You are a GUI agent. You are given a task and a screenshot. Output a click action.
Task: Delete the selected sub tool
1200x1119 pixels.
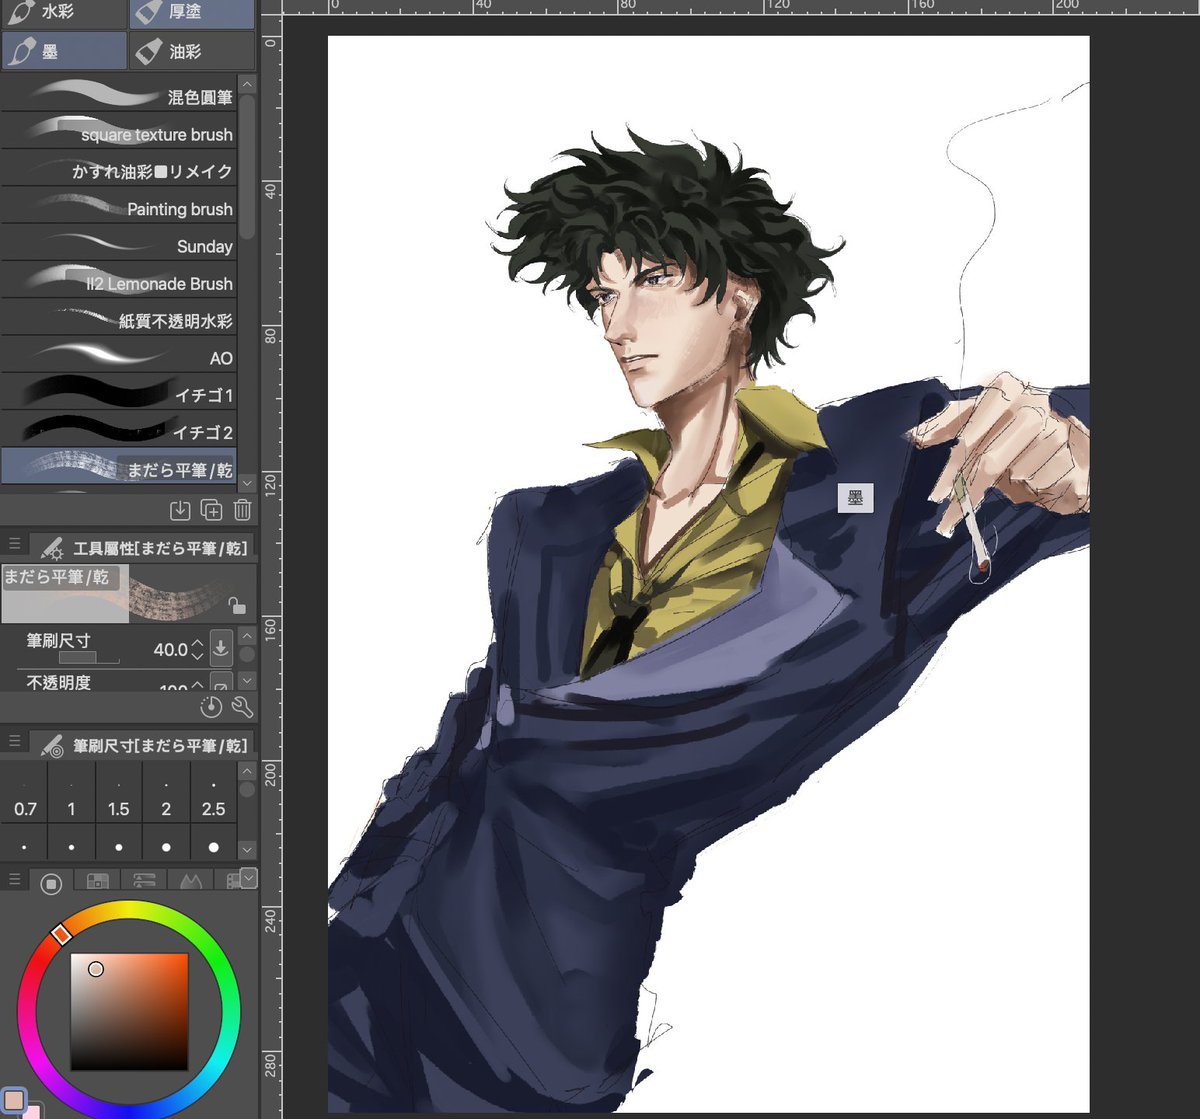[x=242, y=510]
